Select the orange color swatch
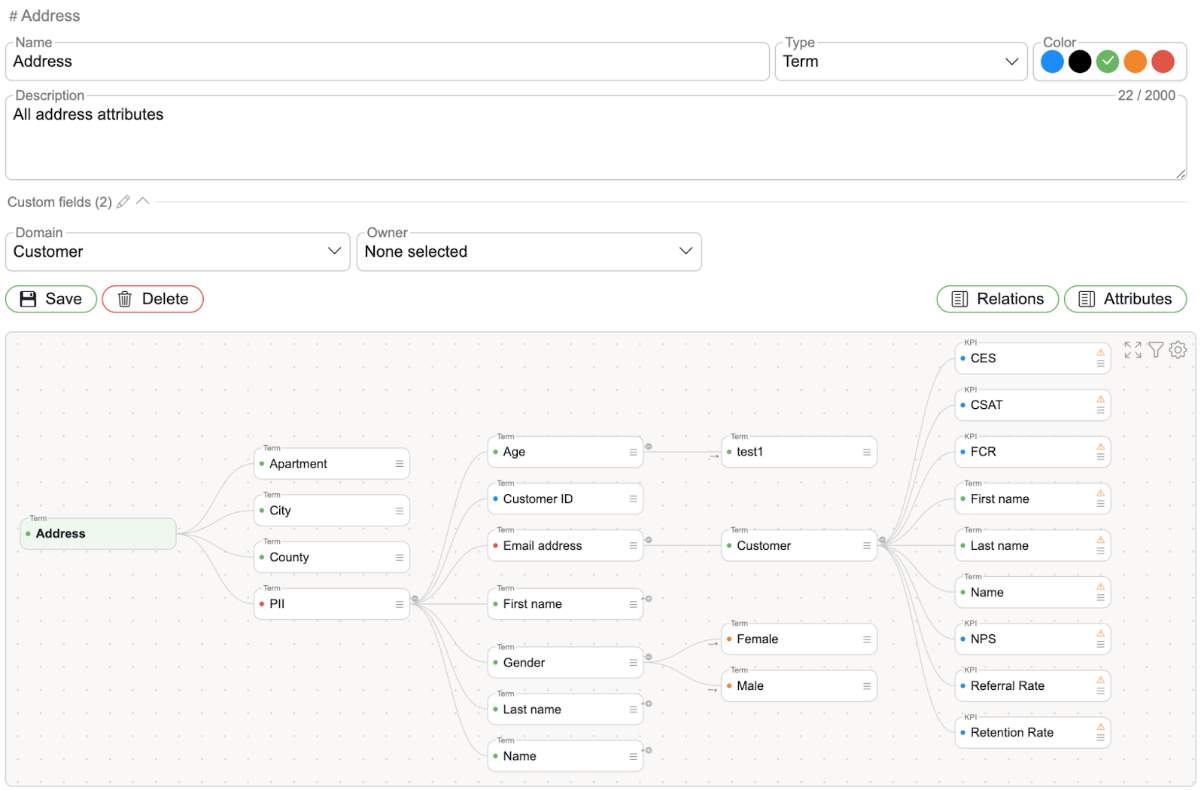The image size is (1200, 790). pos(1134,62)
